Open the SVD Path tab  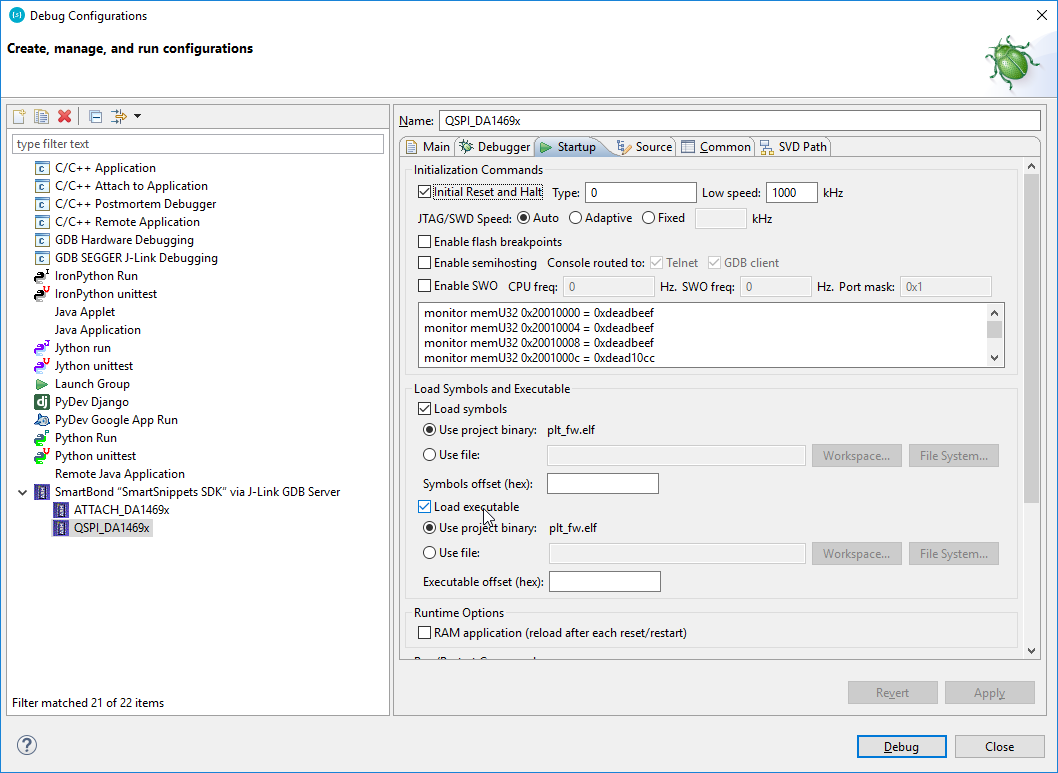pyautogui.click(x=794, y=147)
